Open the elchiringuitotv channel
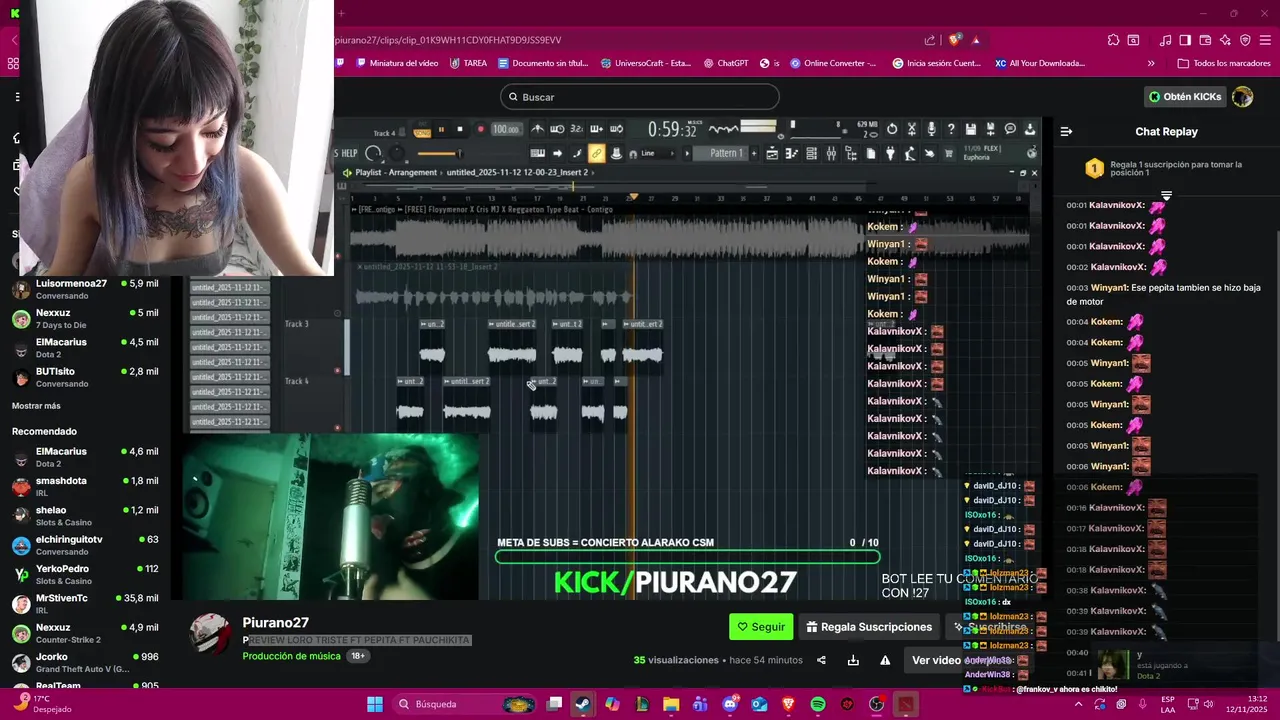The height and width of the screenshot is (720, 1280). point(85,545)
